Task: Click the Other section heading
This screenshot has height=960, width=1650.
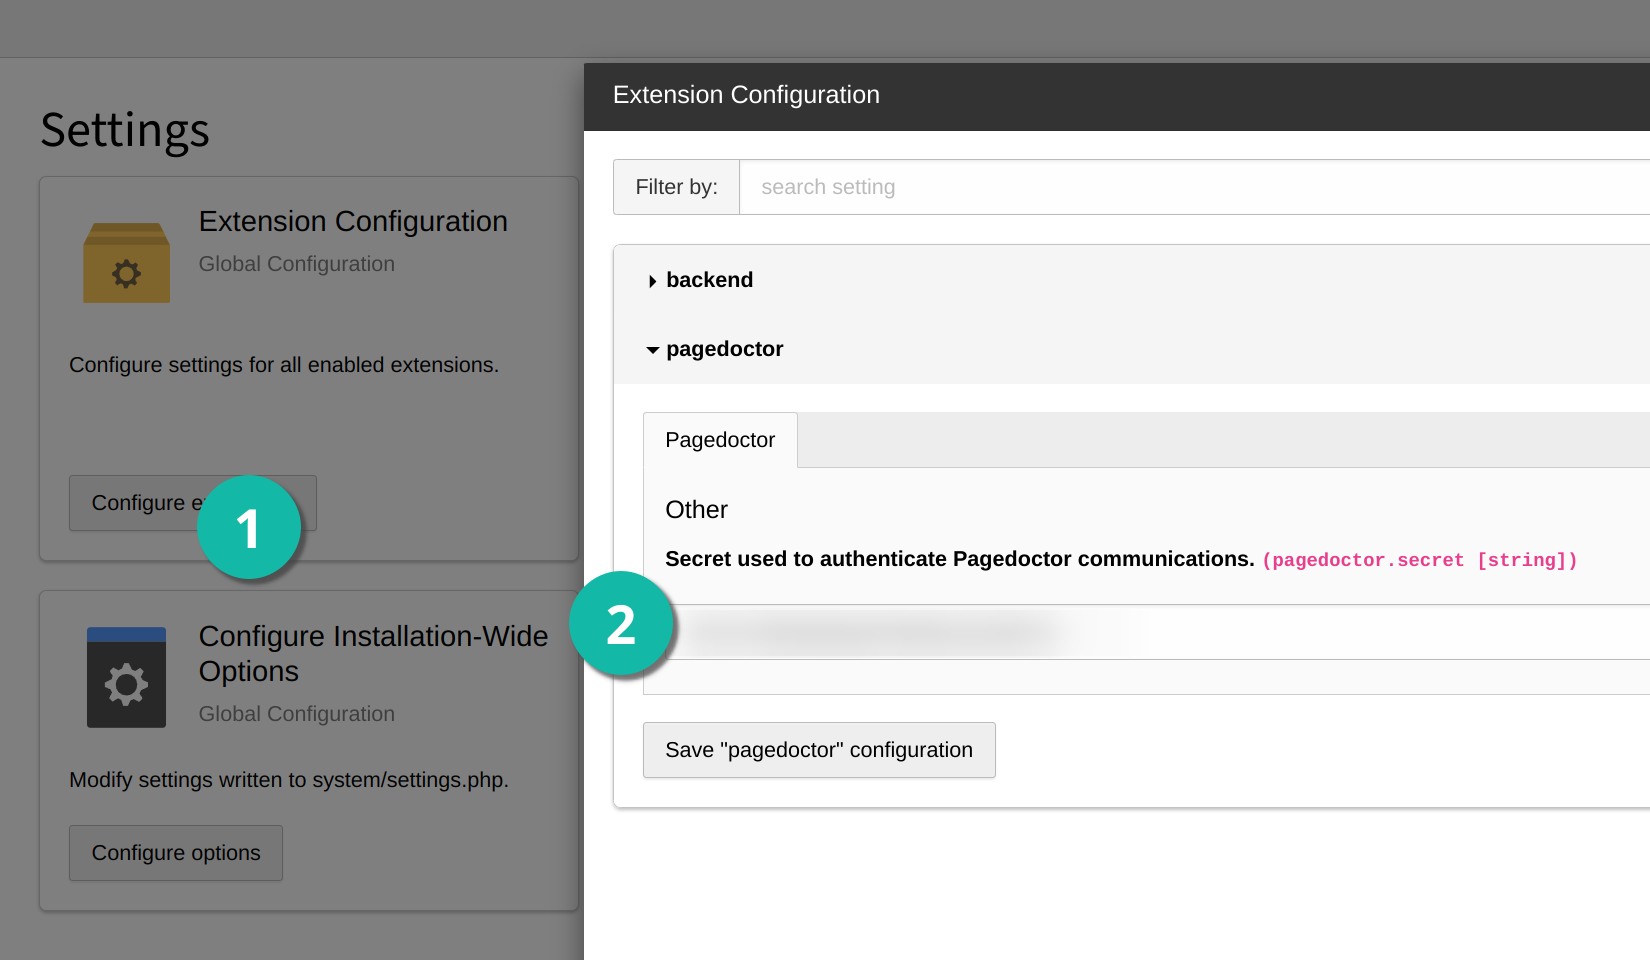Action: (696, 510)
